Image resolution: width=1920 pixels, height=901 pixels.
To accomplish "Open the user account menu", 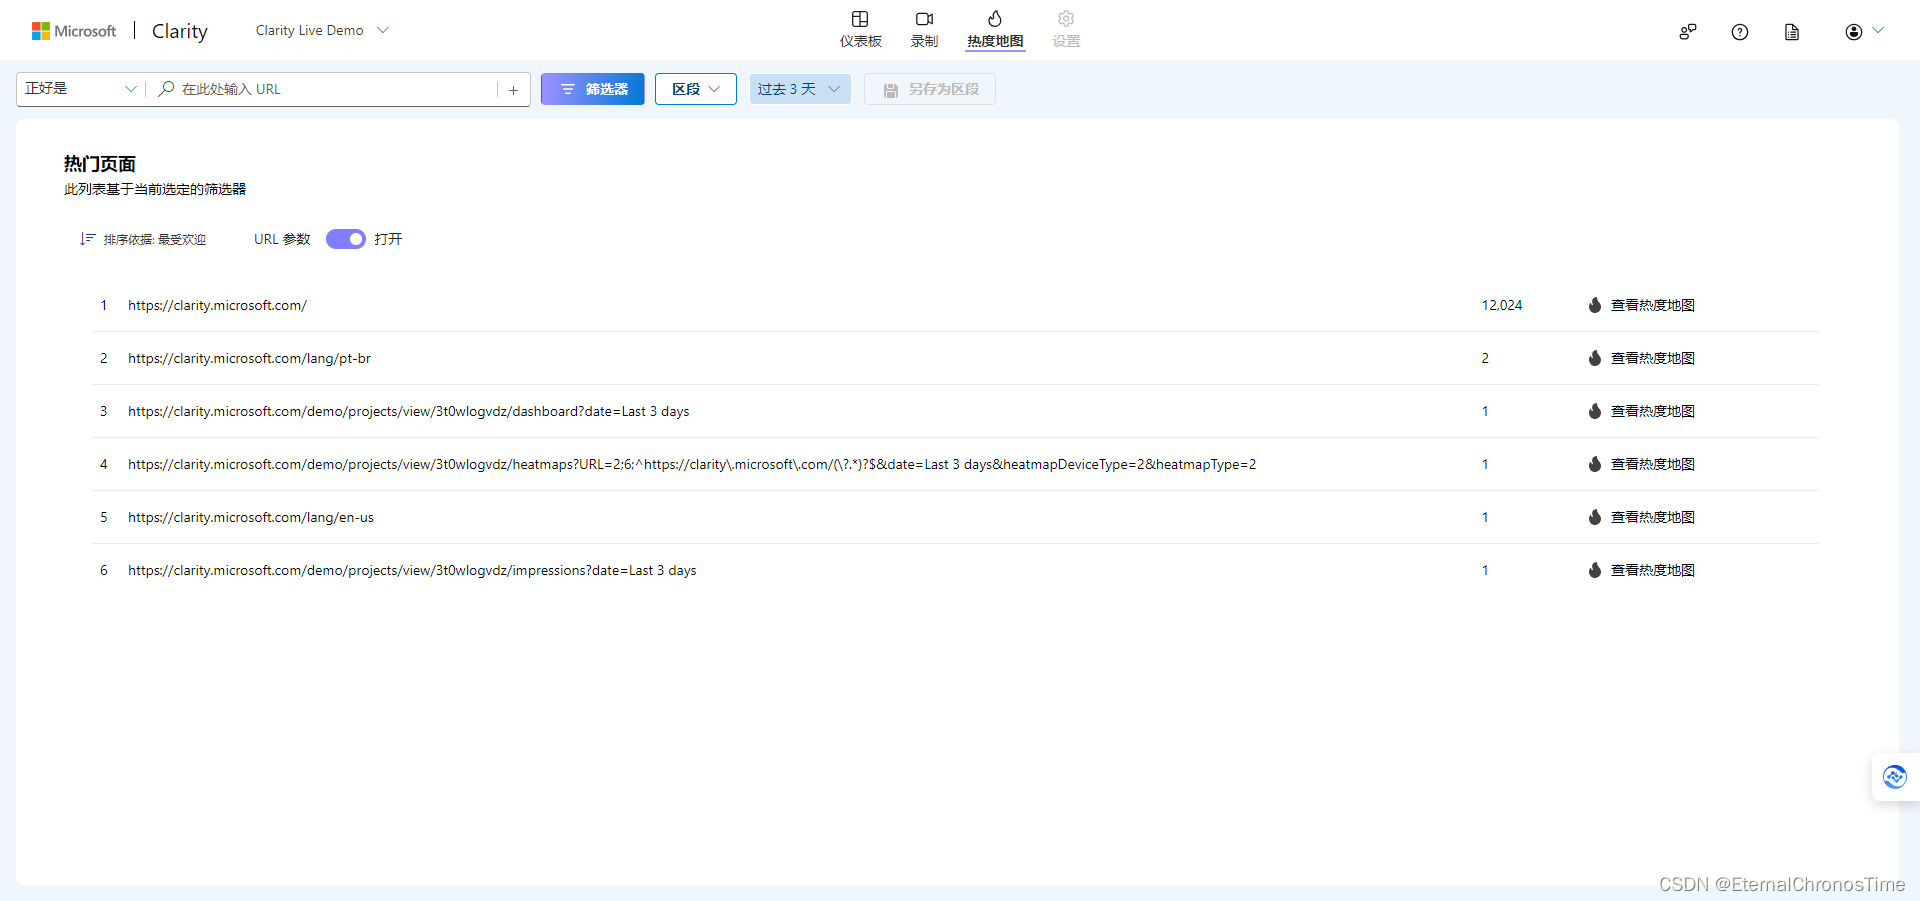I will (x=1864, y=32).
